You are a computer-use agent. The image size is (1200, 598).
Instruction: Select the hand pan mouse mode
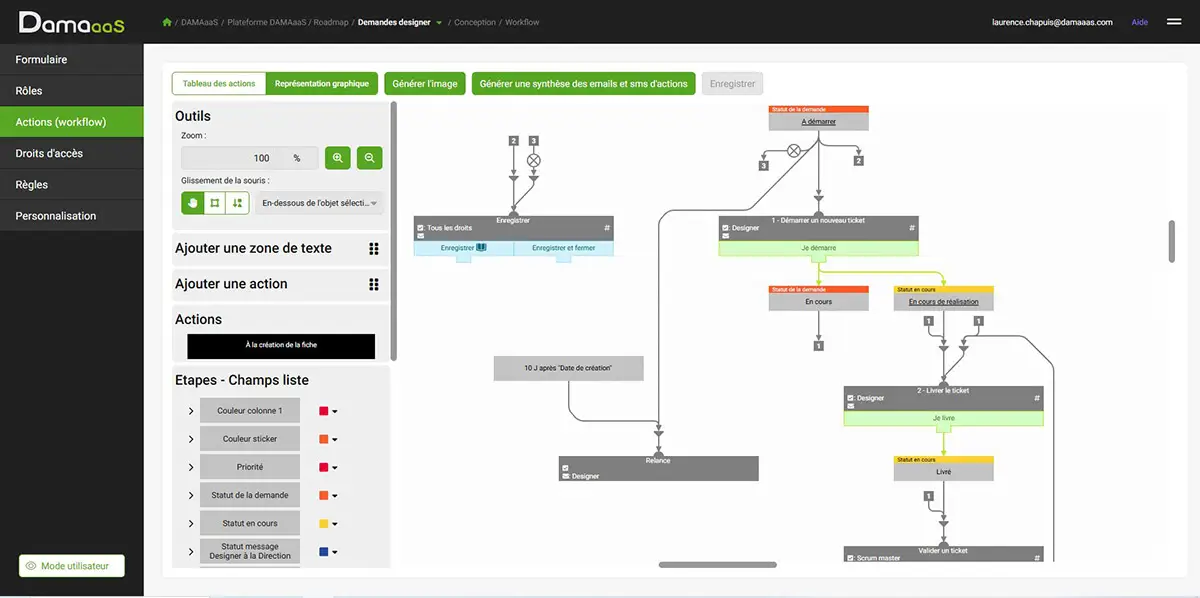[x=192, y=203]
